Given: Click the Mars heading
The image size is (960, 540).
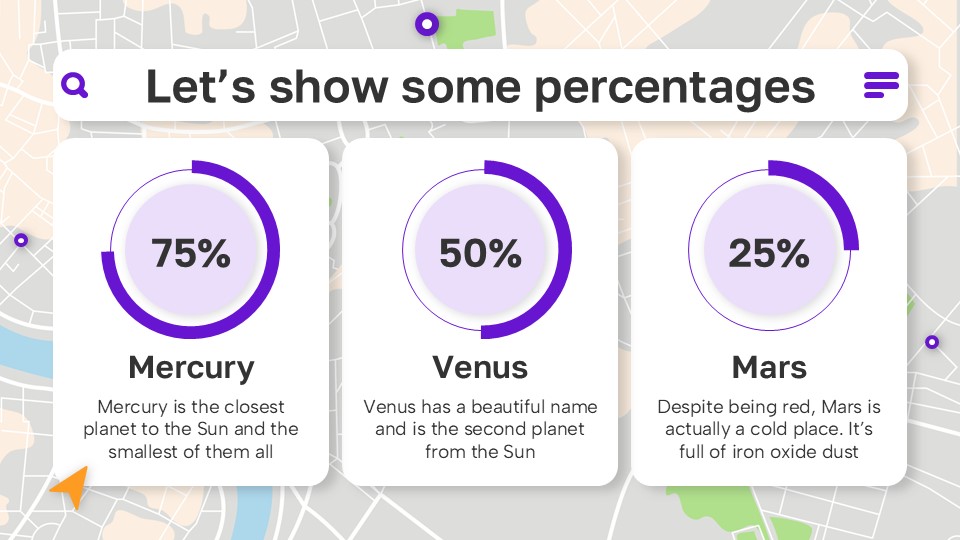Looking at the screenshot, I should pos(768,367).
